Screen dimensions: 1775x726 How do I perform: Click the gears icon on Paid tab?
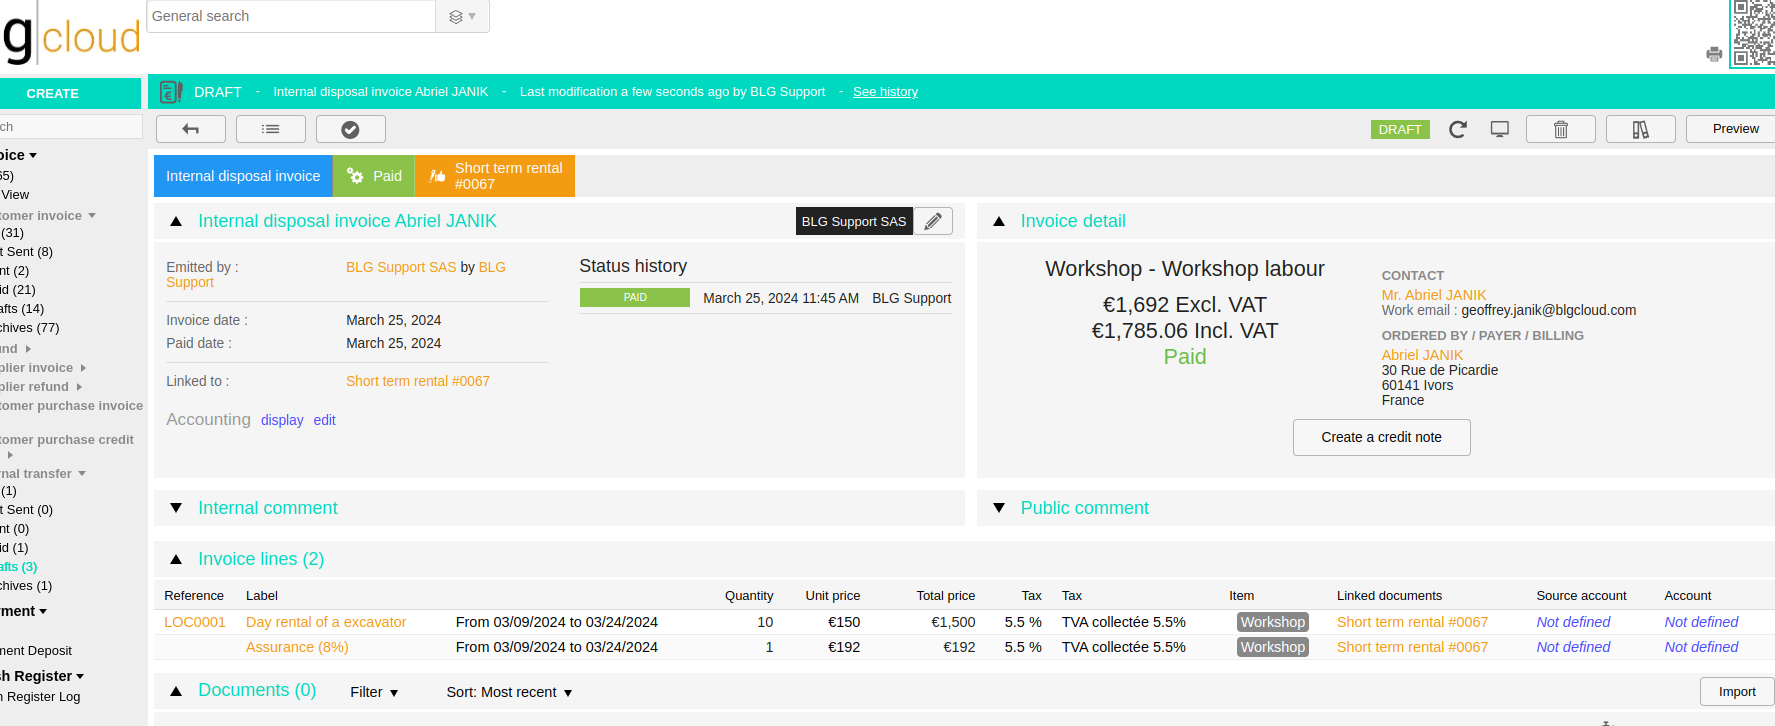(x=355, y=176)
